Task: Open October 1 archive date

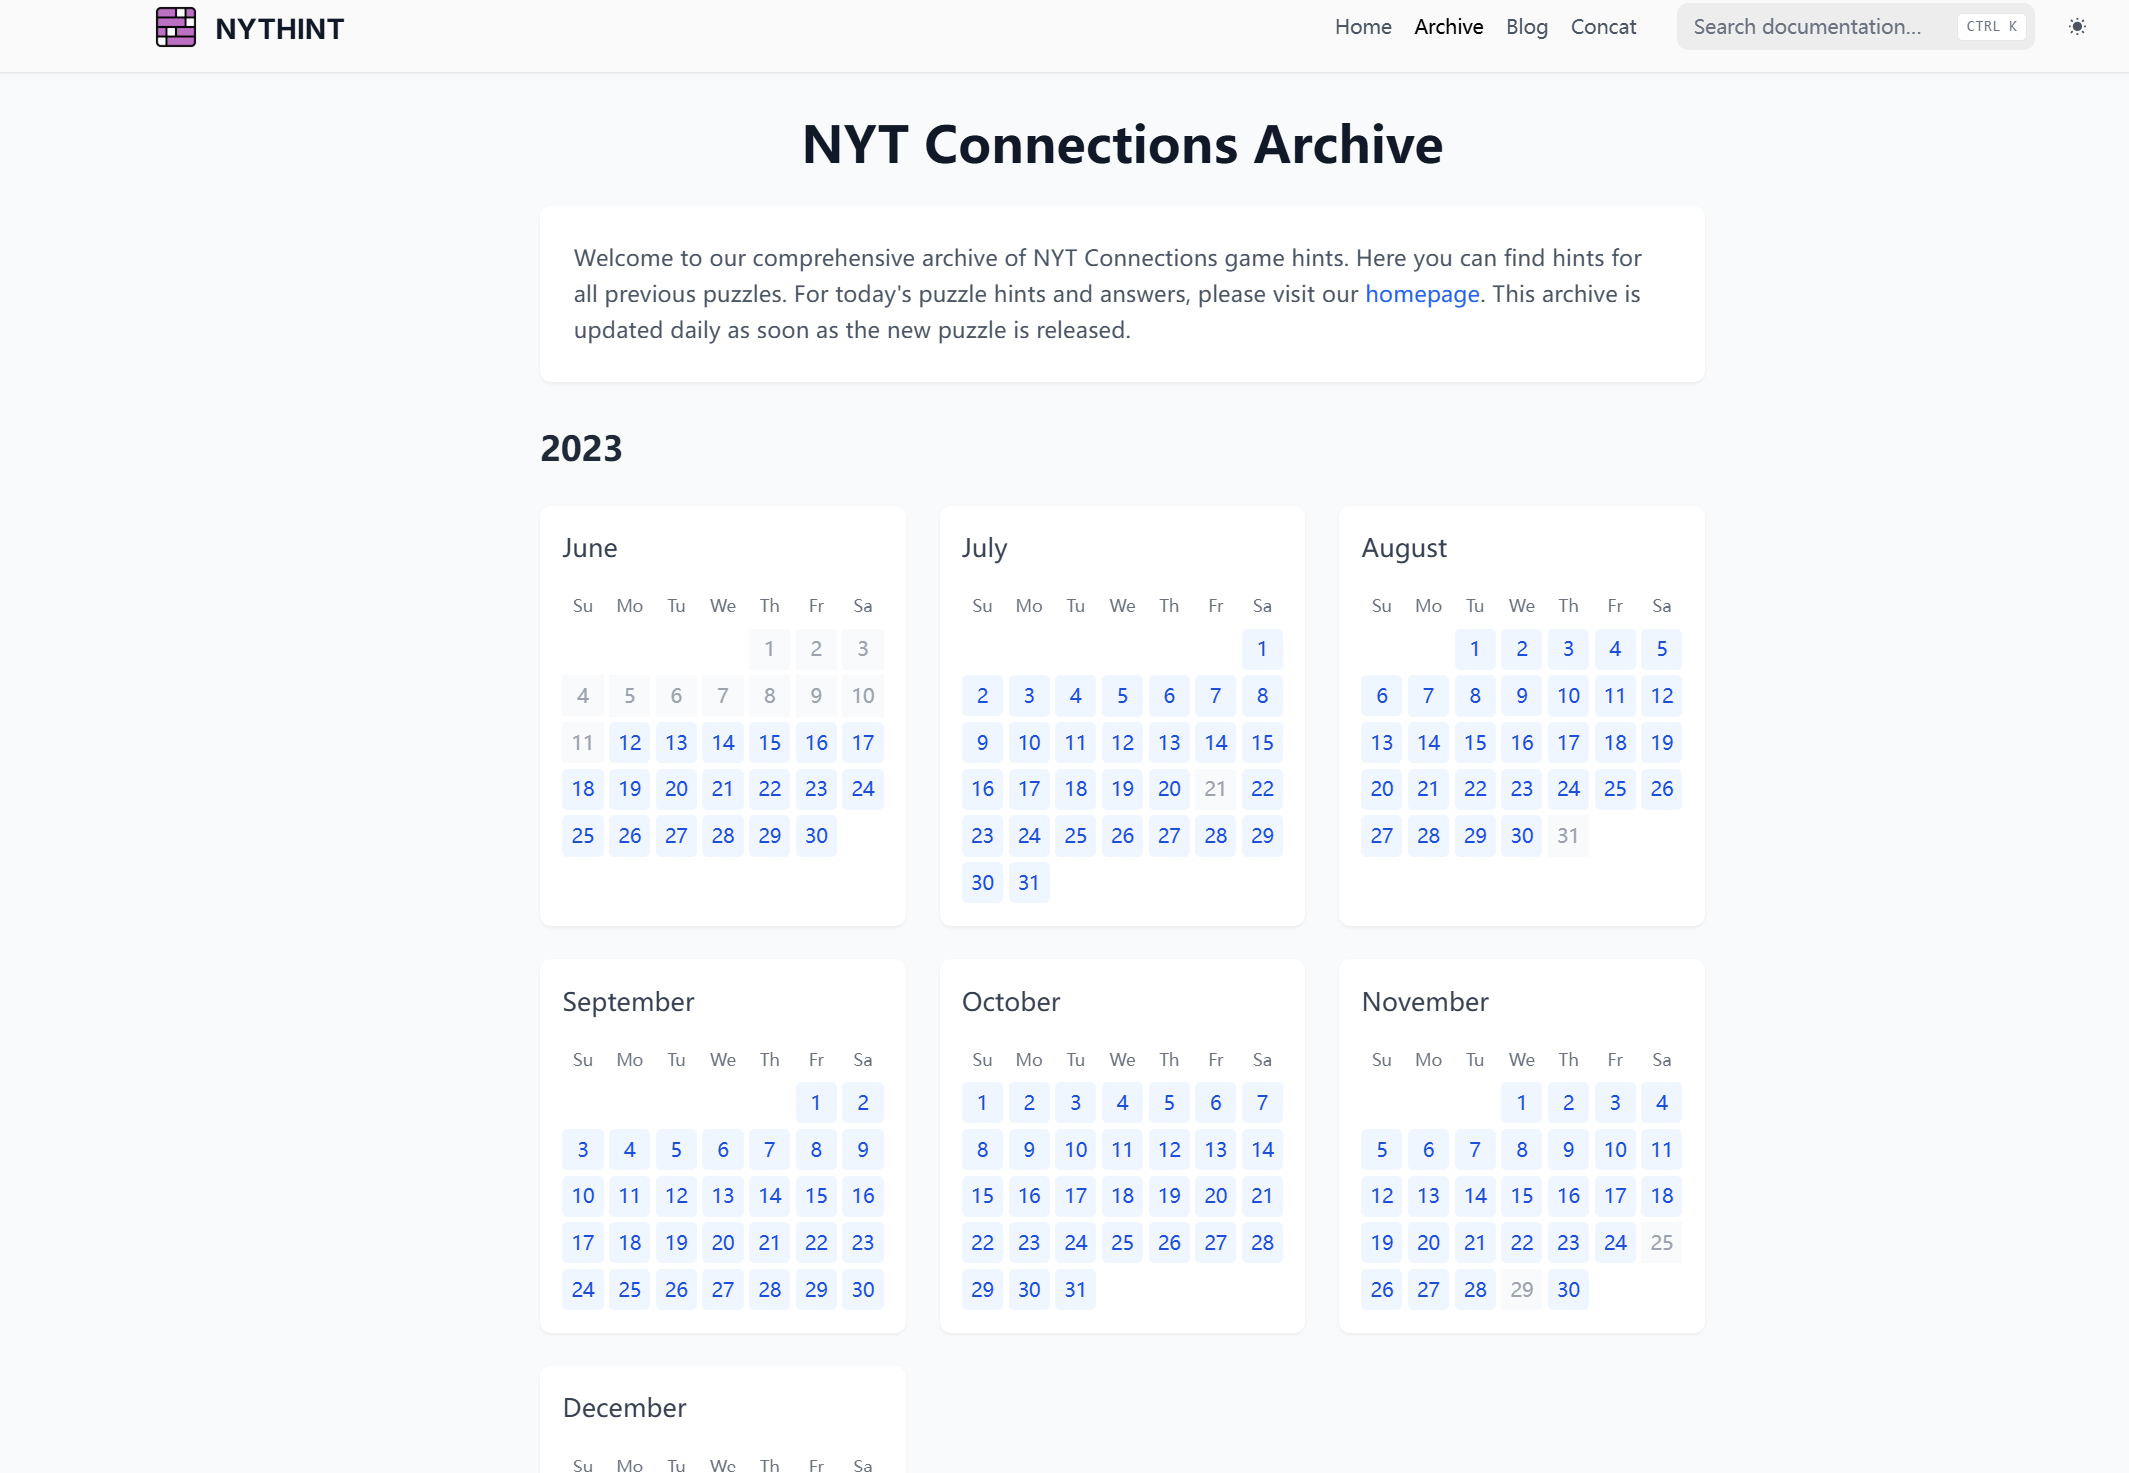Action: (982, 1103)
